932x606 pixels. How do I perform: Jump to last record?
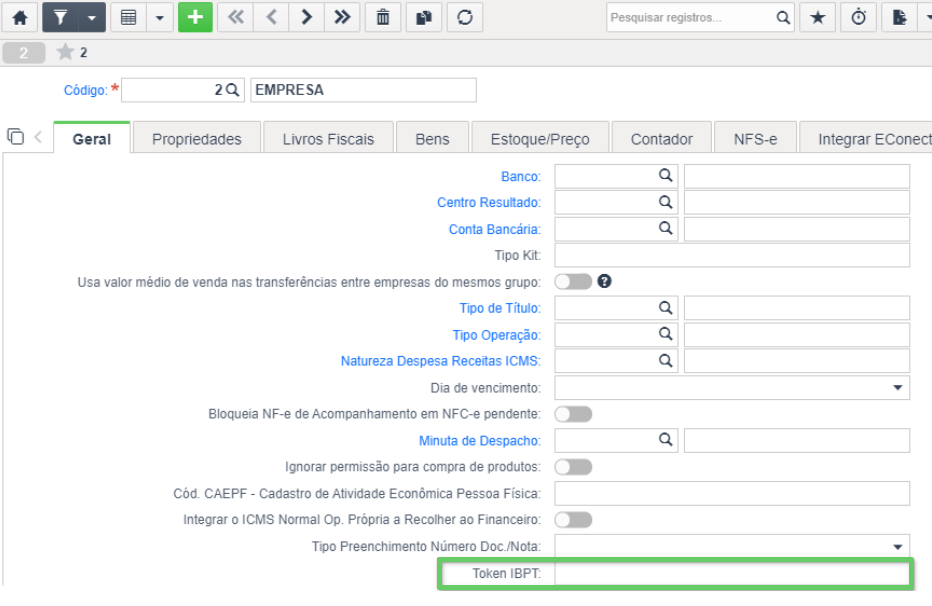point(342,17)
